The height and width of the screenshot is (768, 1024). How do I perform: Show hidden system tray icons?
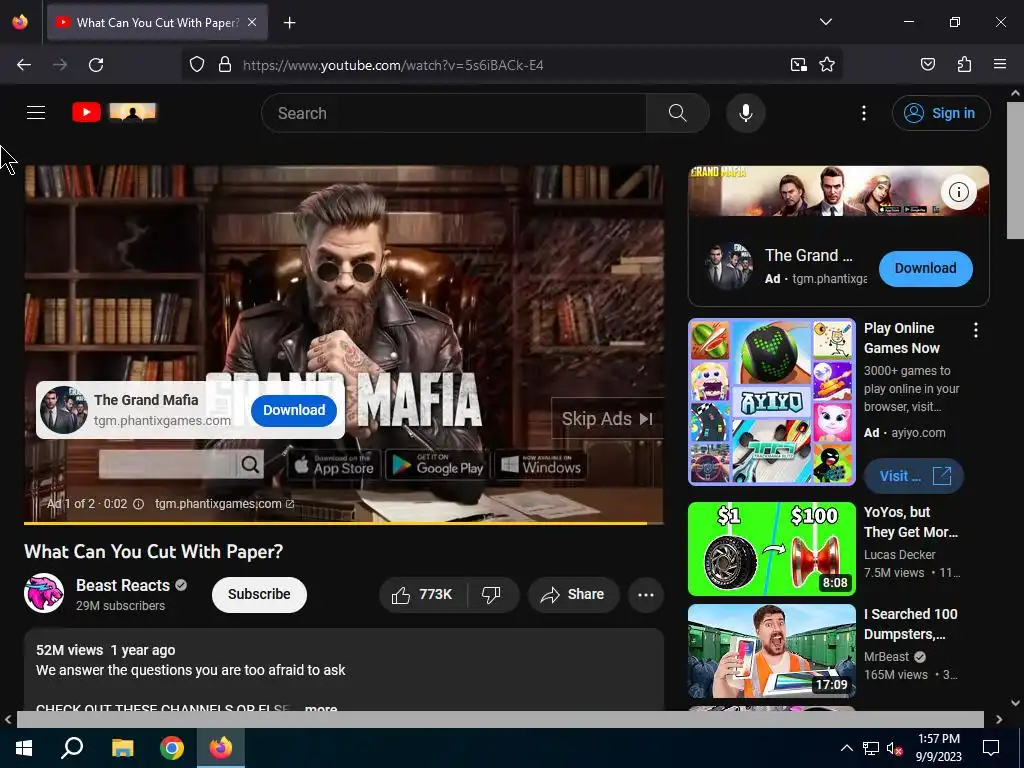[846, 748]
